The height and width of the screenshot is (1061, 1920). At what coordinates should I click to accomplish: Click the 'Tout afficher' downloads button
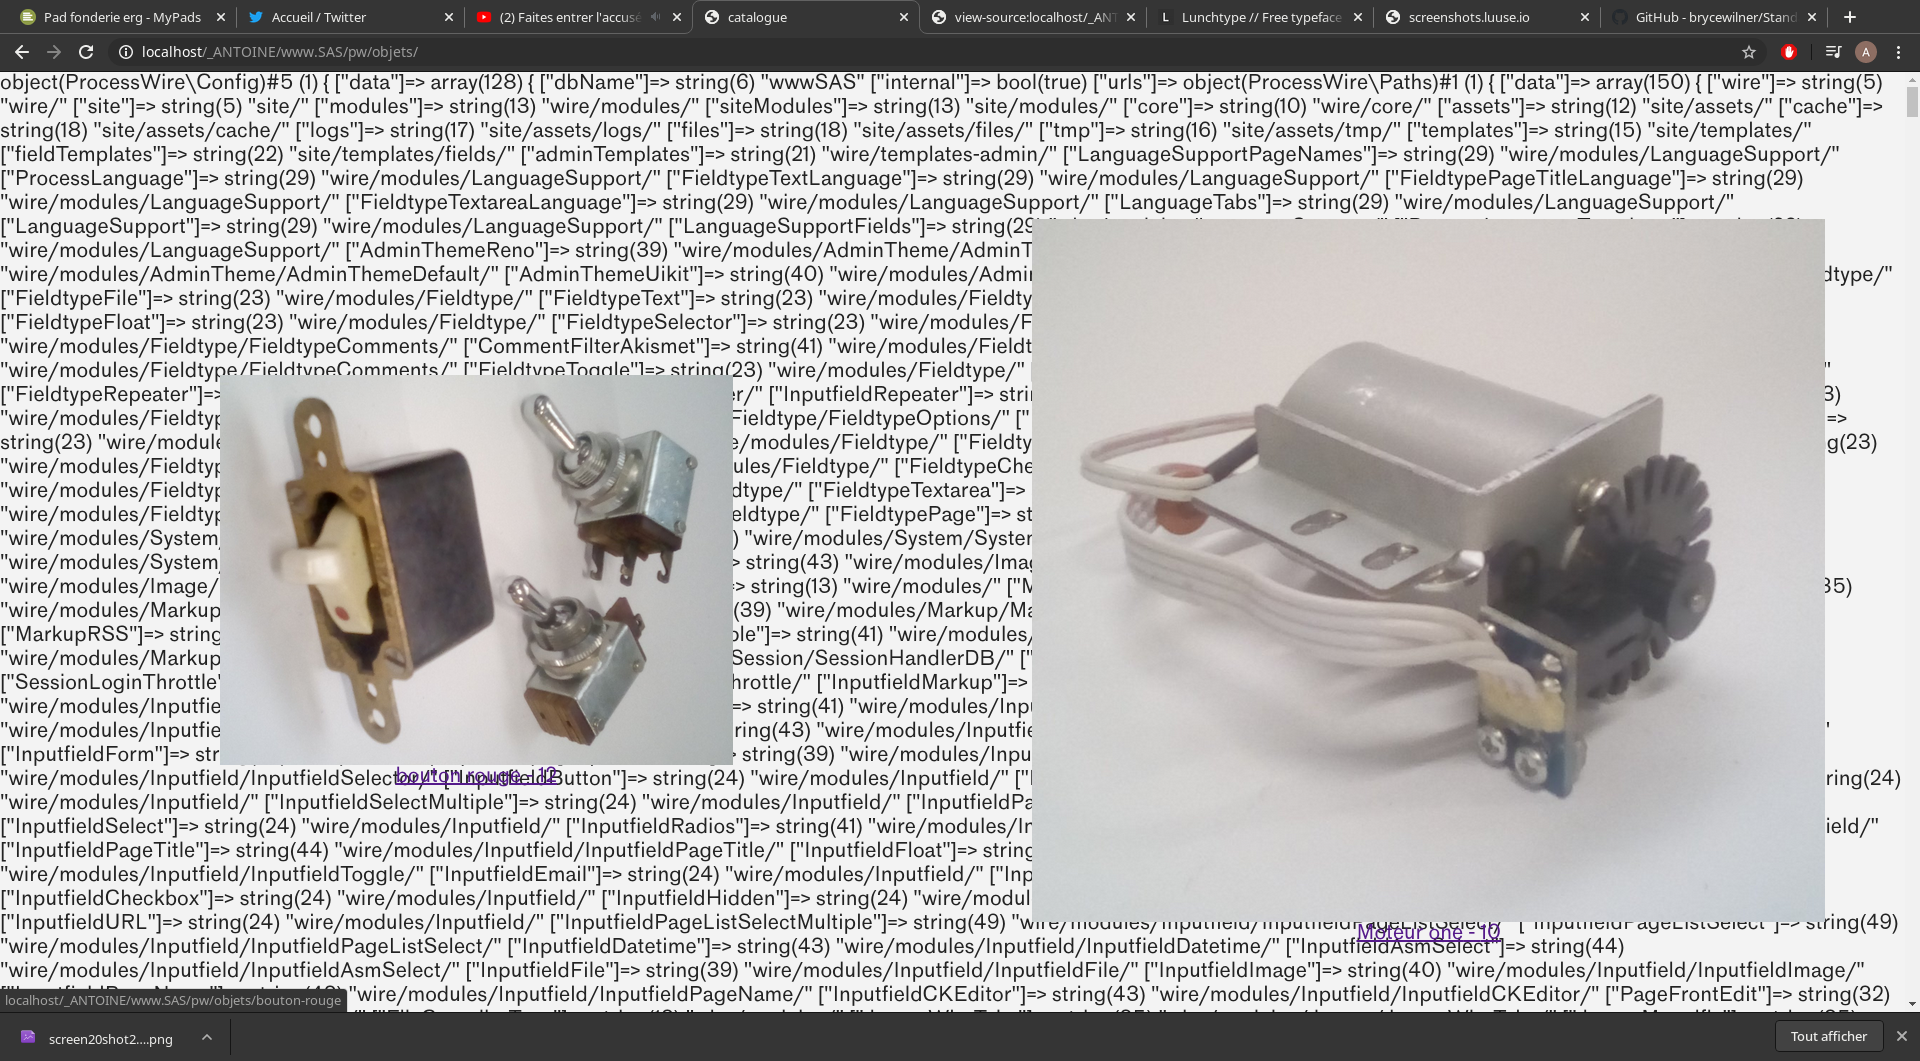[x=1828, y=1037]
